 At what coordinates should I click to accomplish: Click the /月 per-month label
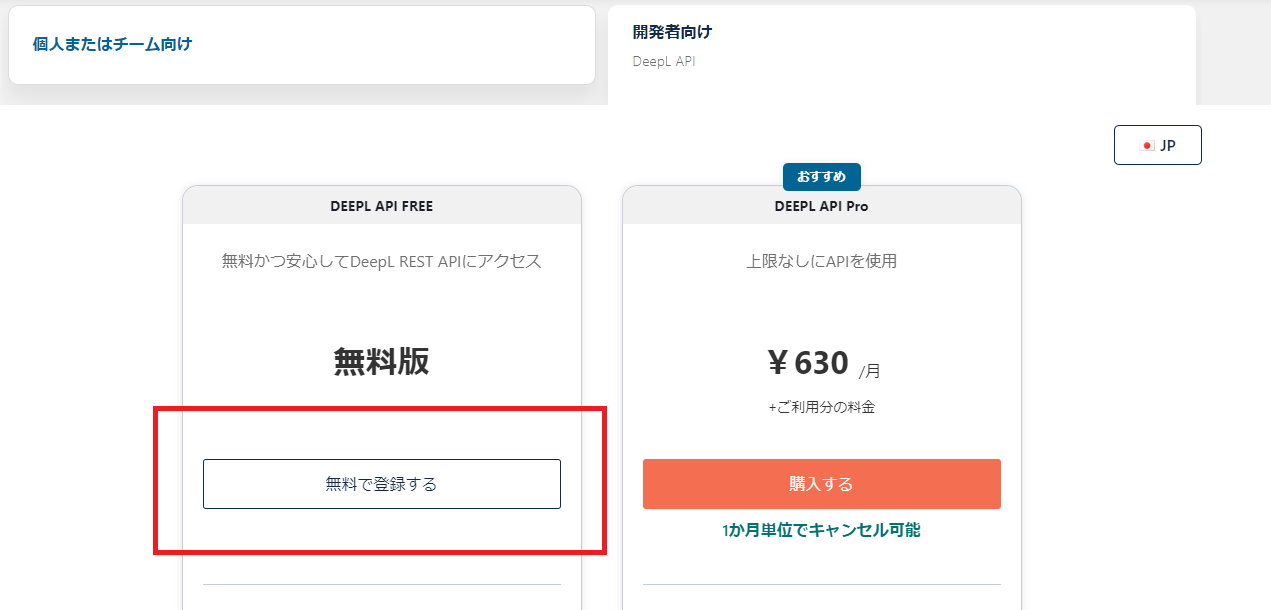(870, 371)
